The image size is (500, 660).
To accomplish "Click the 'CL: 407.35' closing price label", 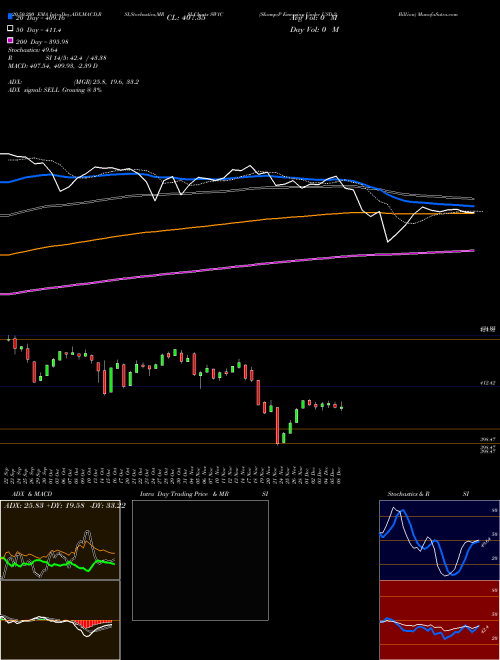I will [x=186, y=18].
